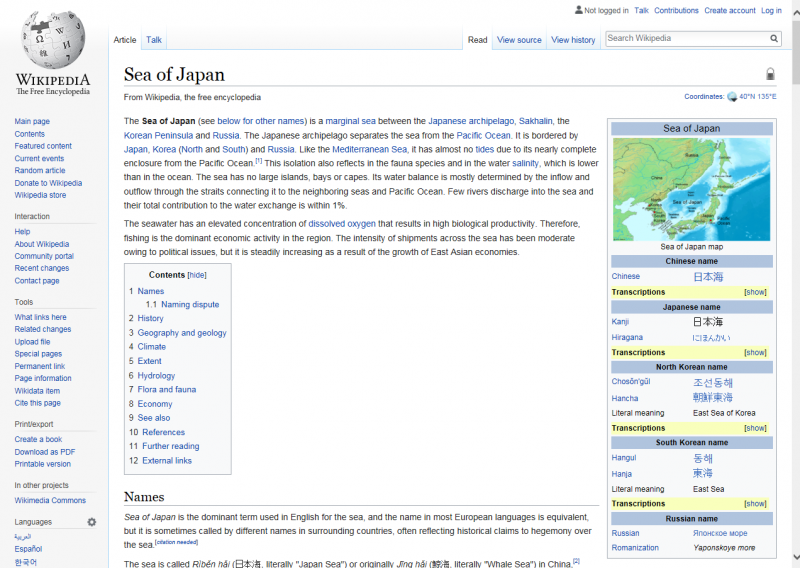Jump to Geography and geology section
800x568 pixels.
pos(182,333)
